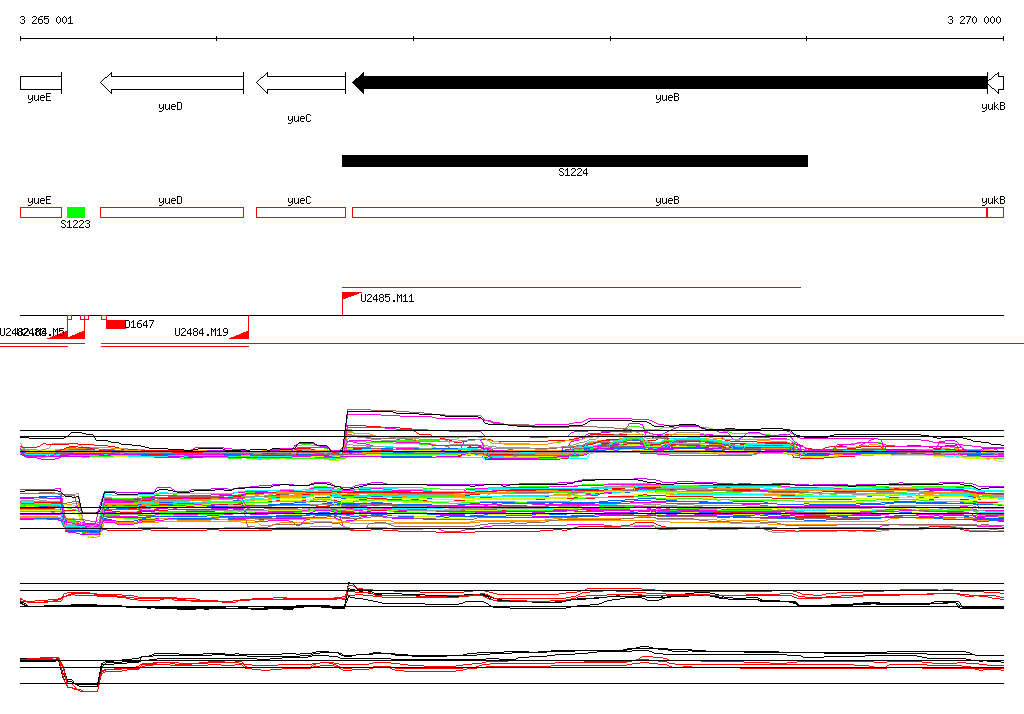The height and width of the screenshot is (714, 1024).
Task: Click the S1224 black segment bar
Action: pyautogui.click(x=575, y=161)
